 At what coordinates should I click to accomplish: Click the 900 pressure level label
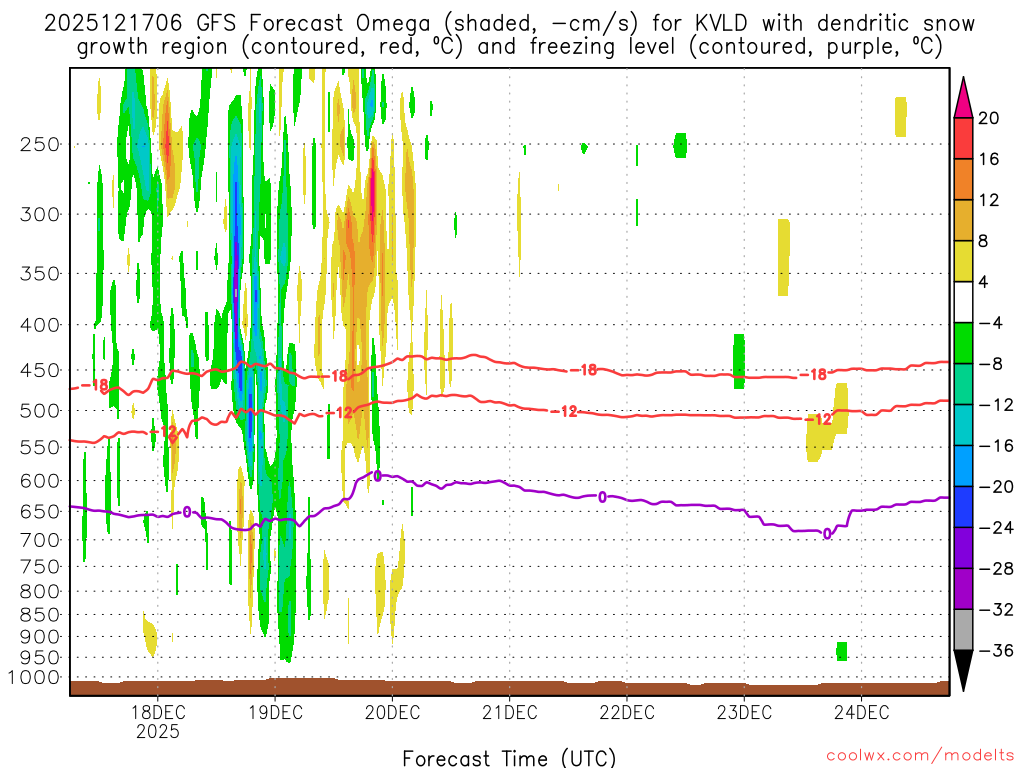click(40, 637)
